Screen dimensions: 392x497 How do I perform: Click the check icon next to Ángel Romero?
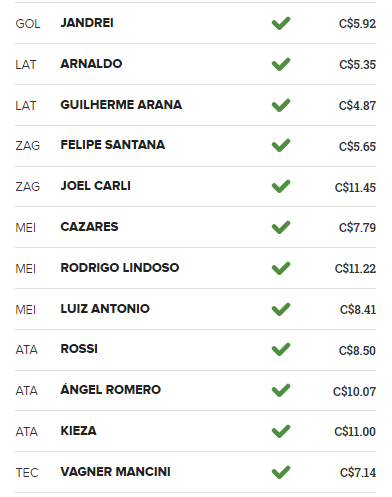281,390
